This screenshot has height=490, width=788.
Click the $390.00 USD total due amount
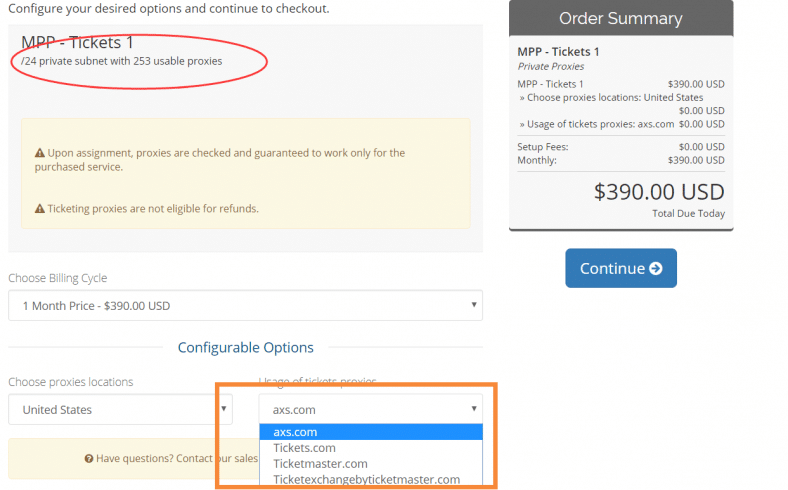659,192
